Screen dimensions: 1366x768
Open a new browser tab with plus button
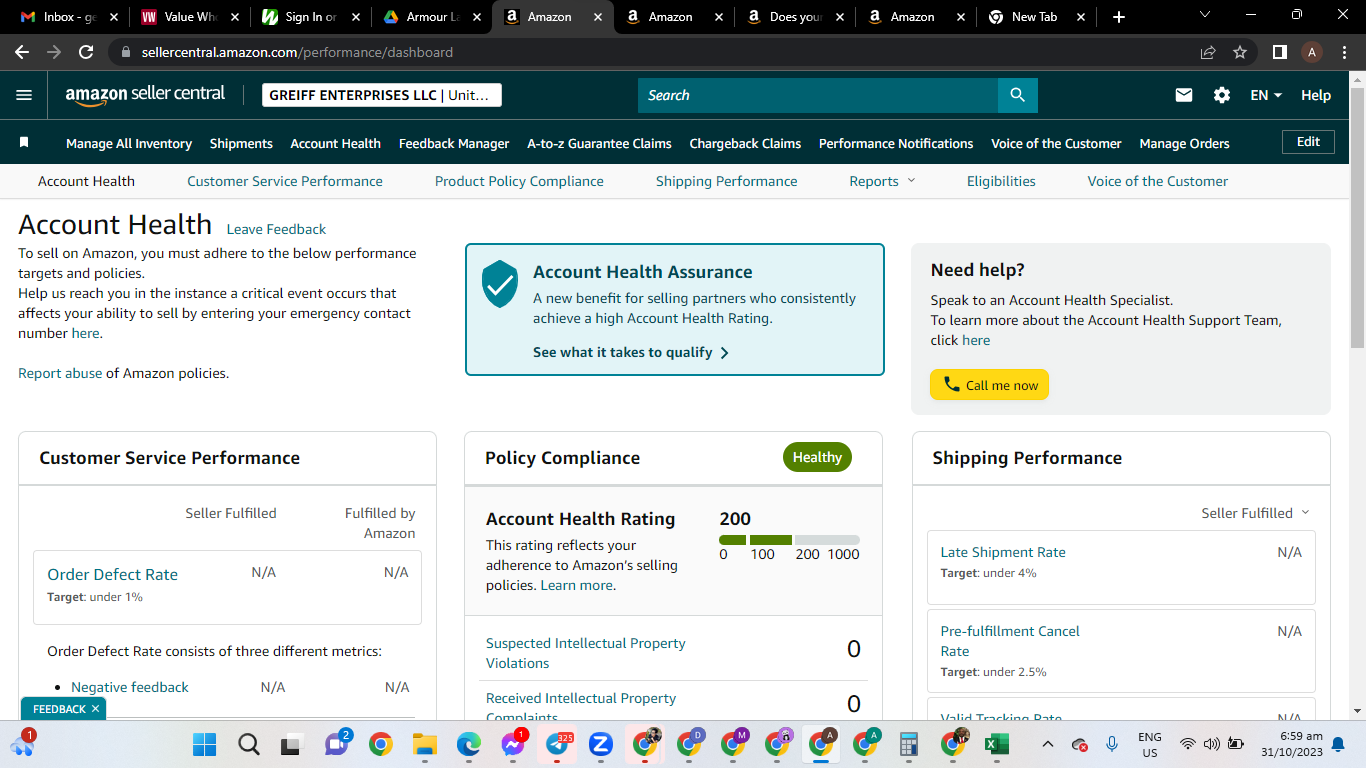point(1119,17)
